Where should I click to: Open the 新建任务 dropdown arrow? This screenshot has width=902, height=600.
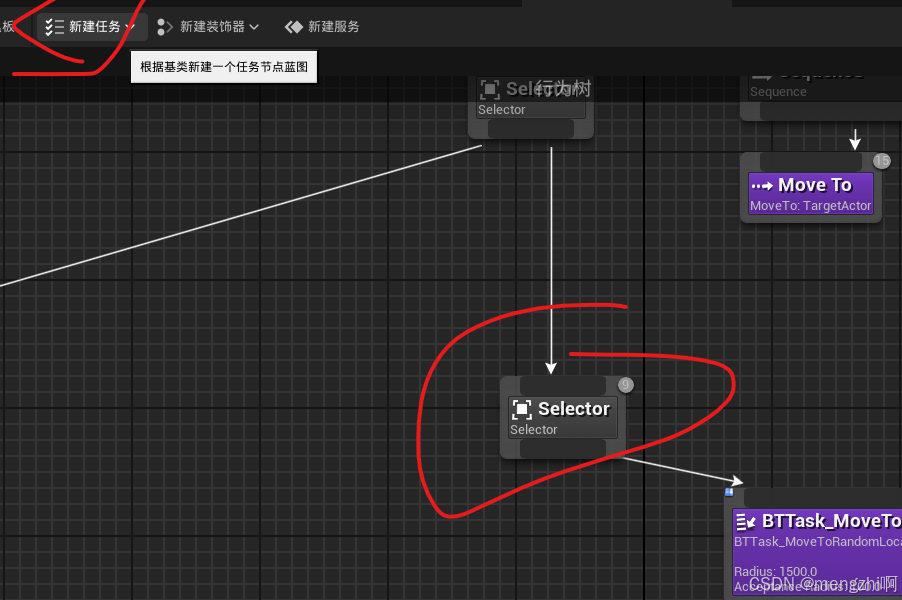[x=131, y=26]
